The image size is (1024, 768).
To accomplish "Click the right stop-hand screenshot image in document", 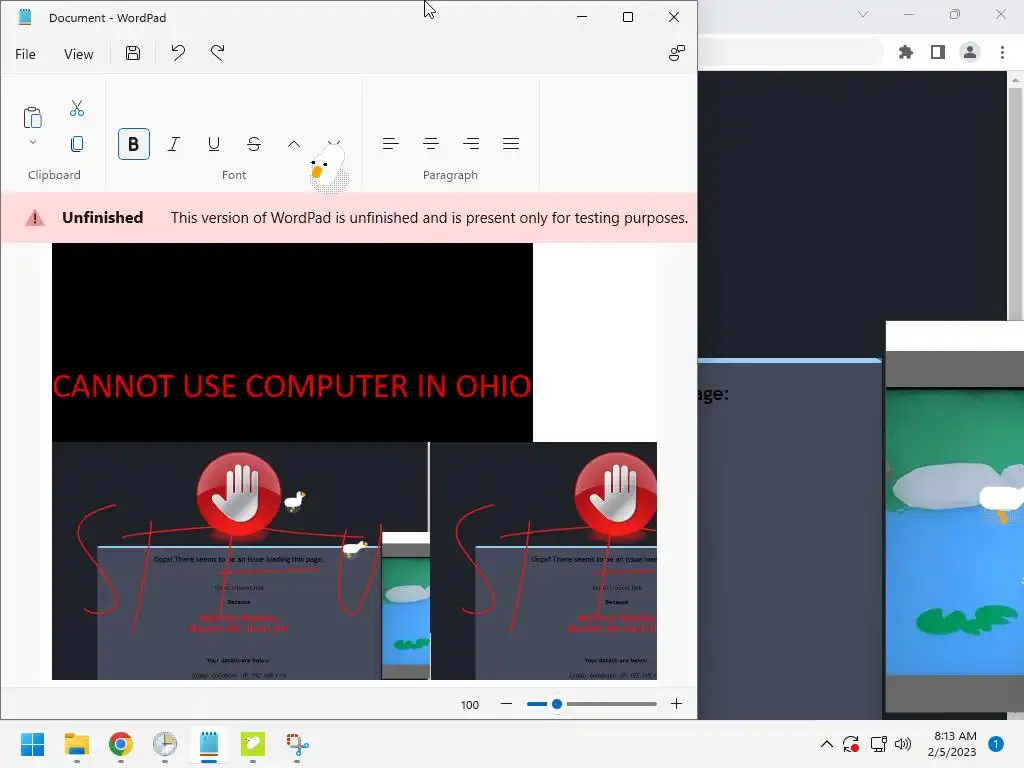I will click(544, 561).
